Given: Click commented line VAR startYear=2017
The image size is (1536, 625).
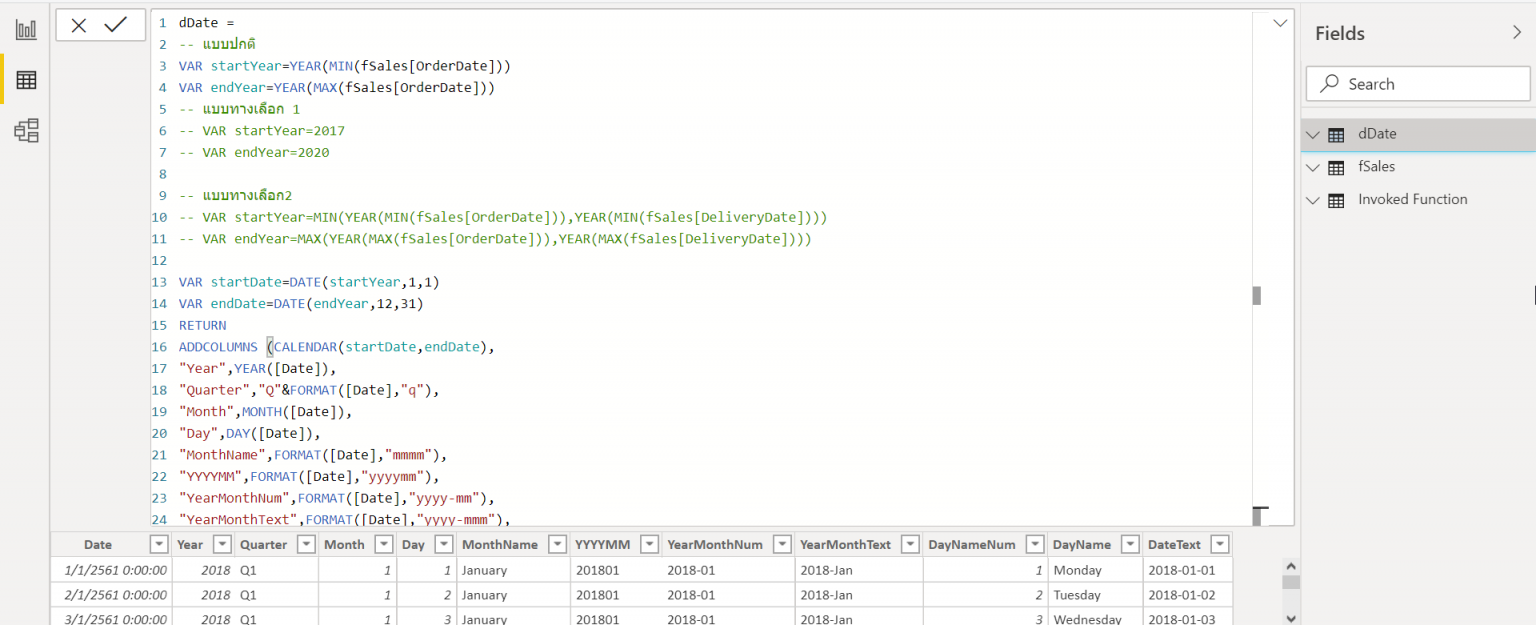Looking at the screenshot, I should pos(262,130).
